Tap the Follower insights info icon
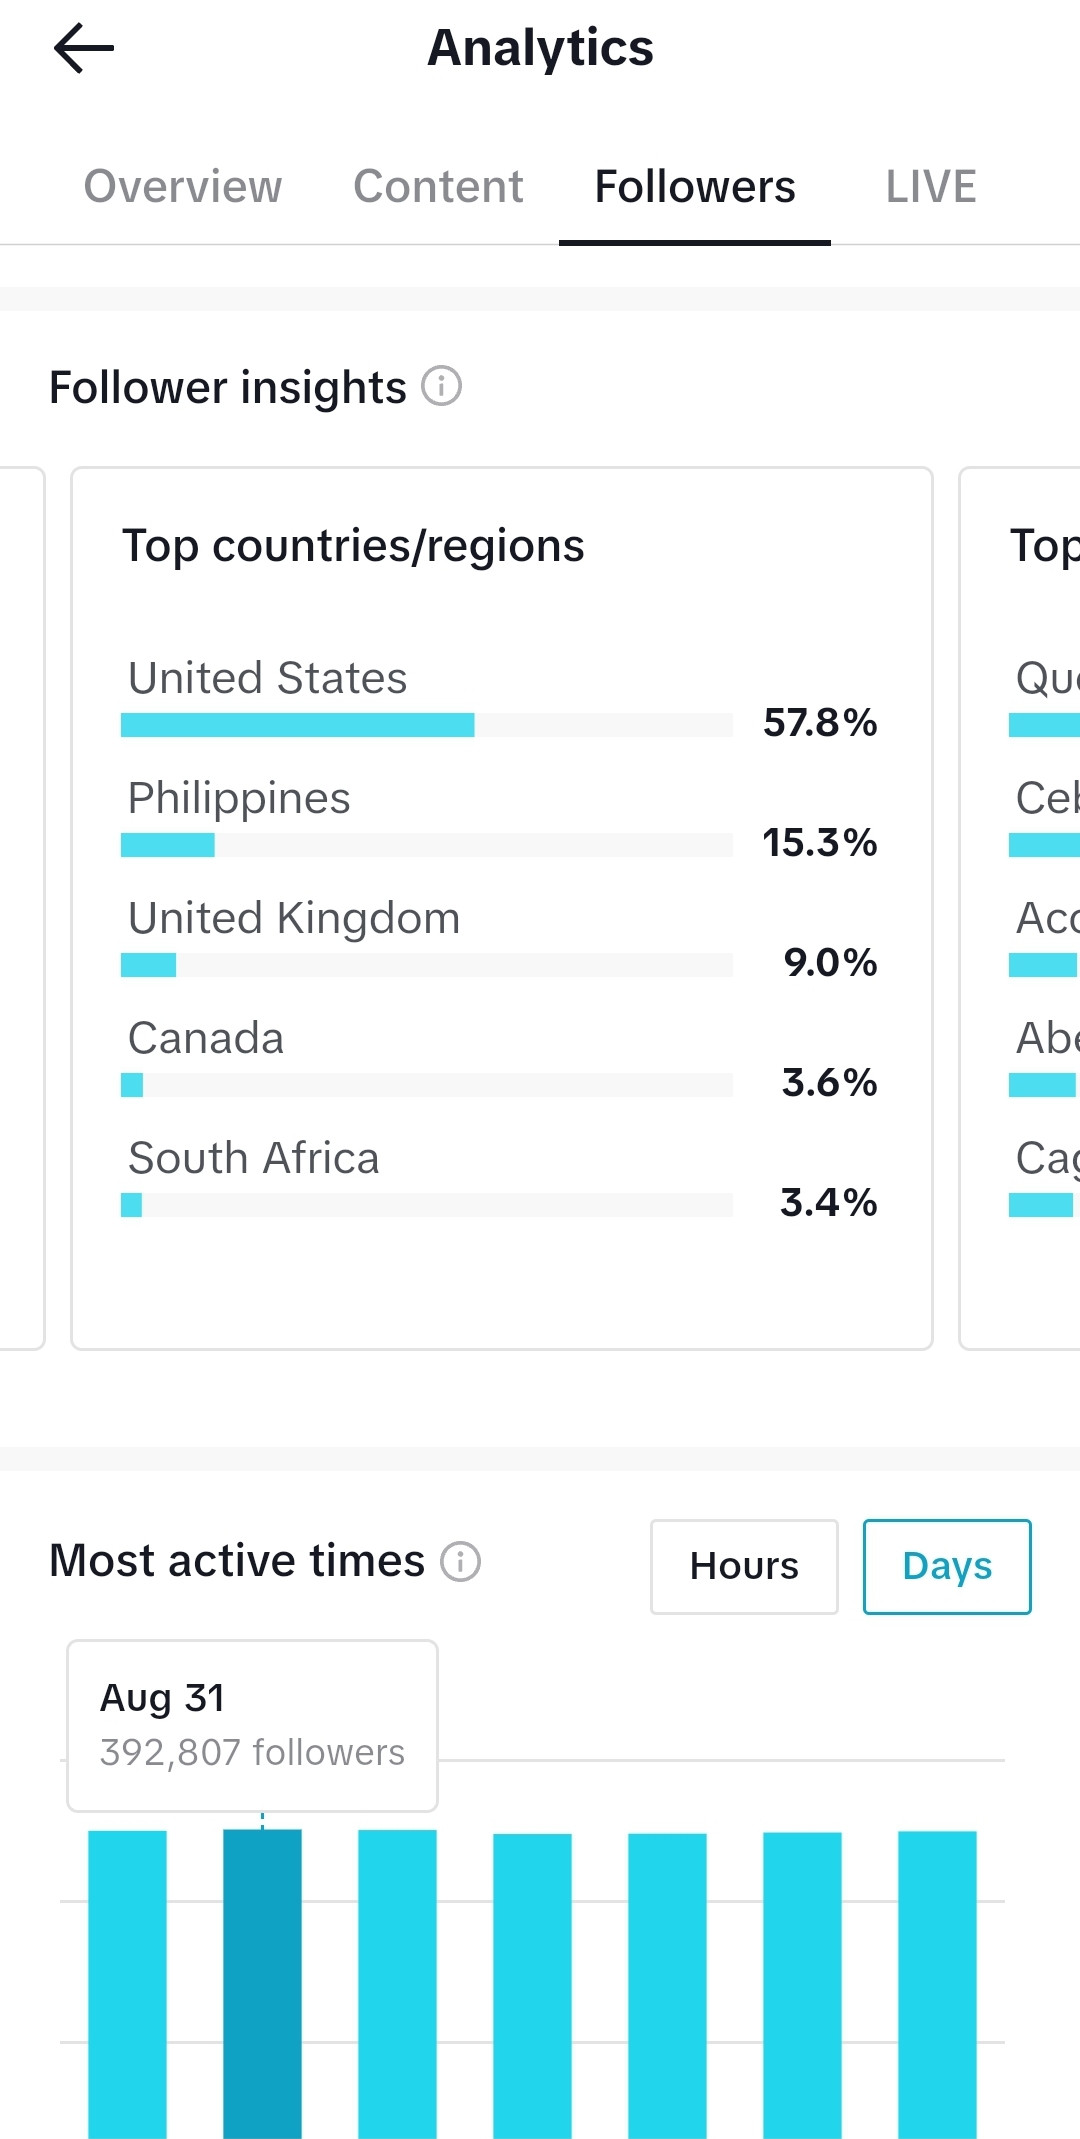Image resolution: width=1080 pixels, height=2139 pixels. 441,386
